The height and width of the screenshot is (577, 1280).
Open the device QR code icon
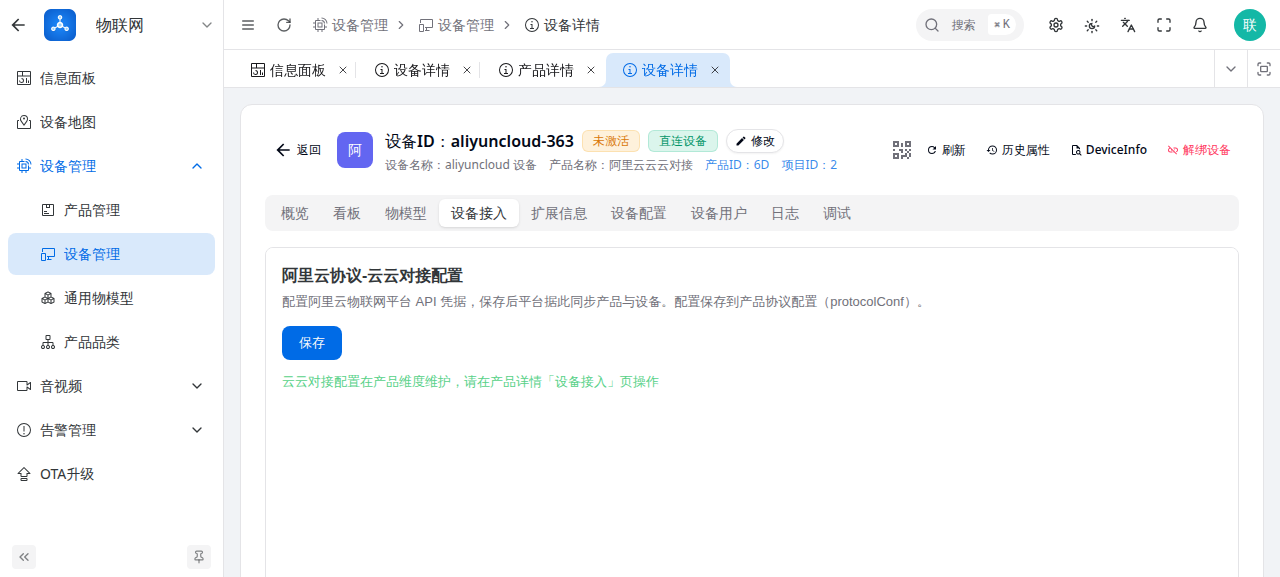click(902, 150)
